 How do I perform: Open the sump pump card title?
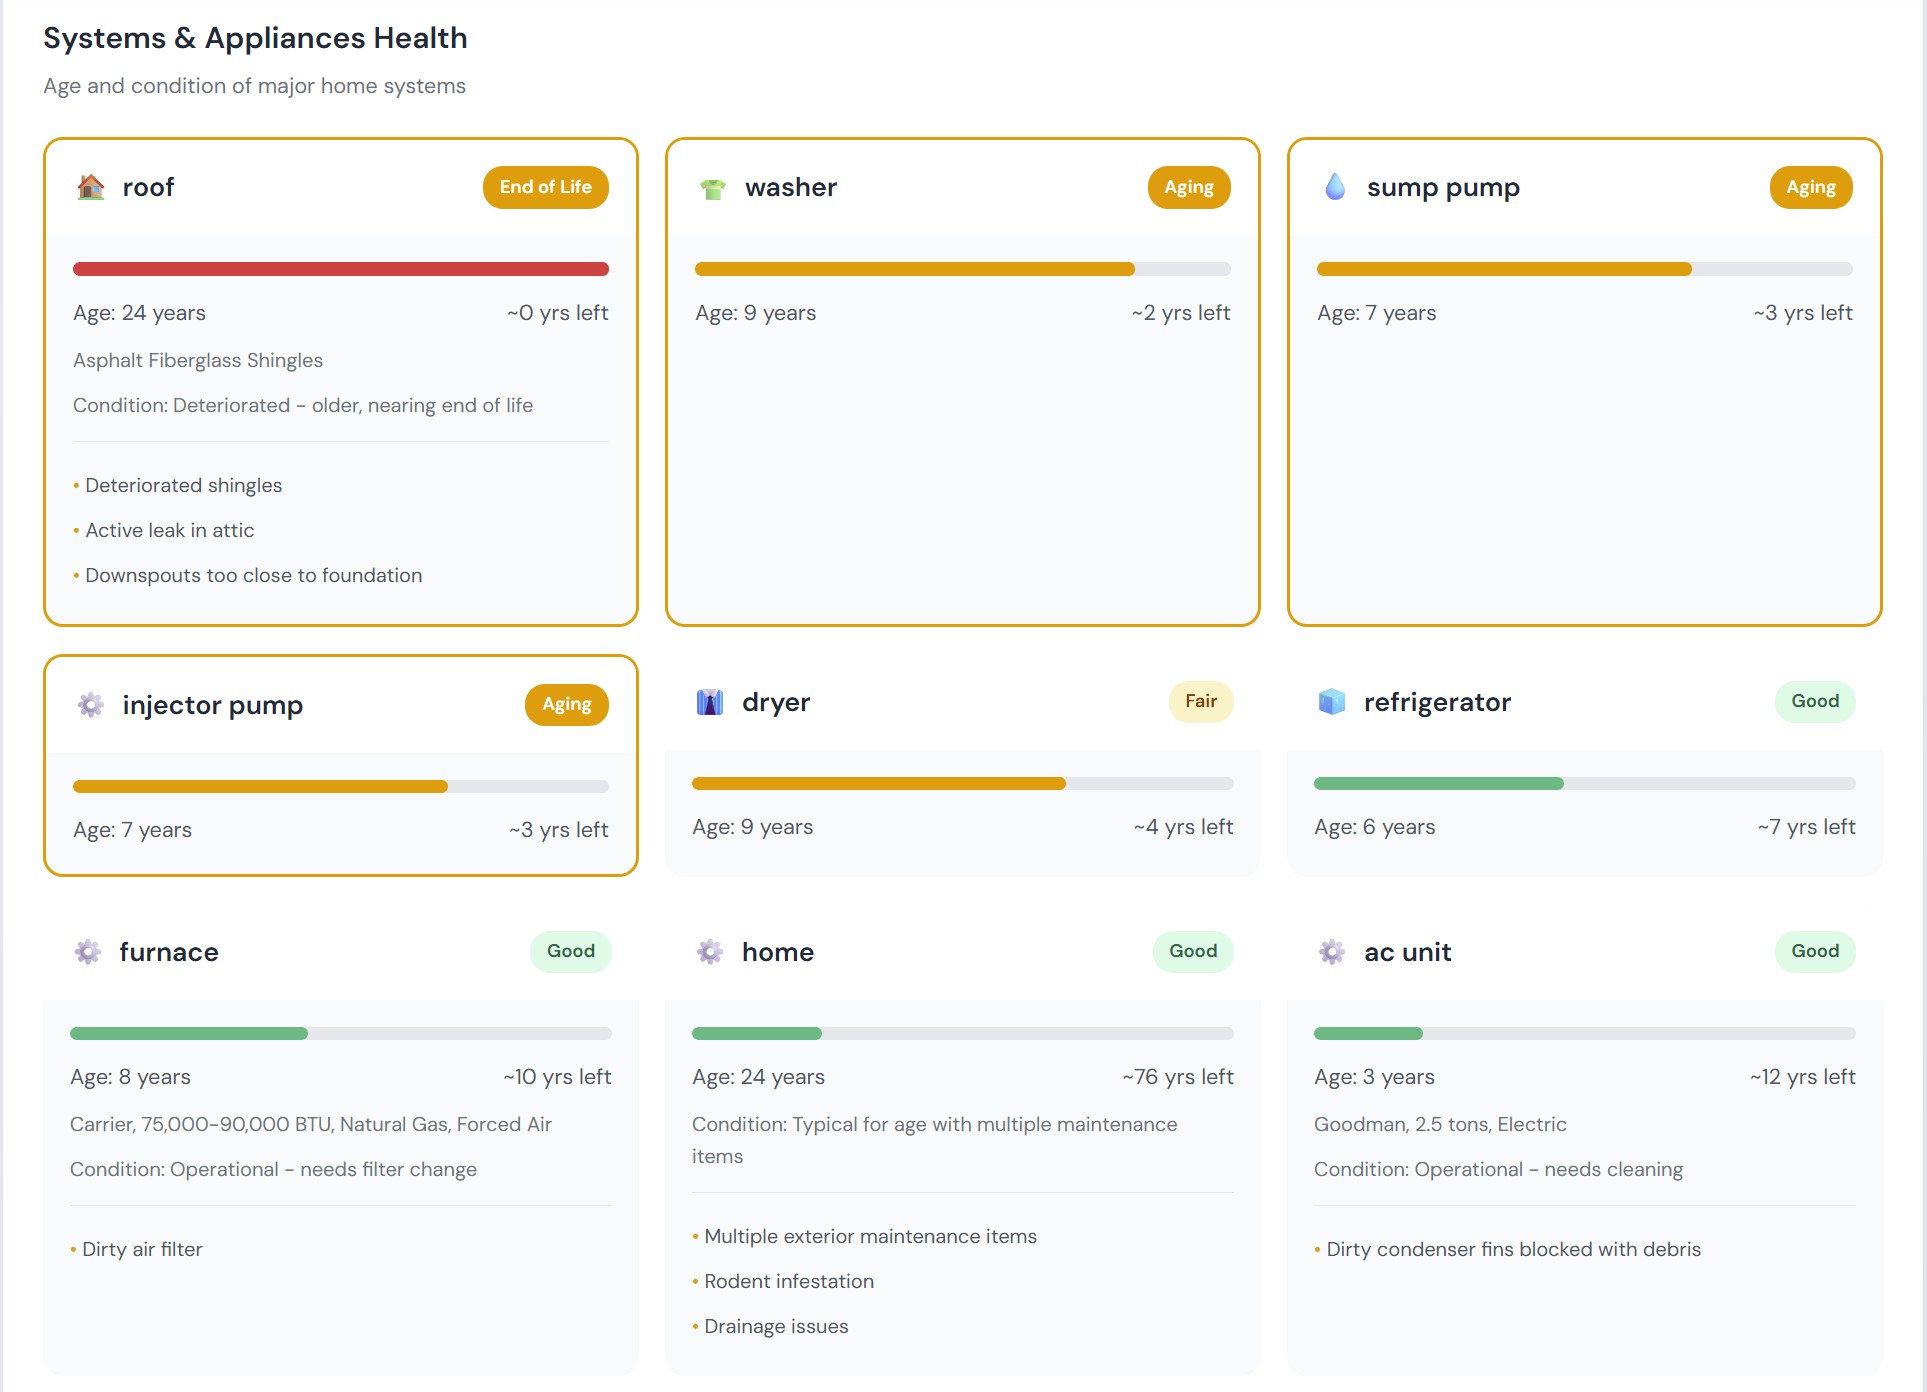coord(1442,187)
